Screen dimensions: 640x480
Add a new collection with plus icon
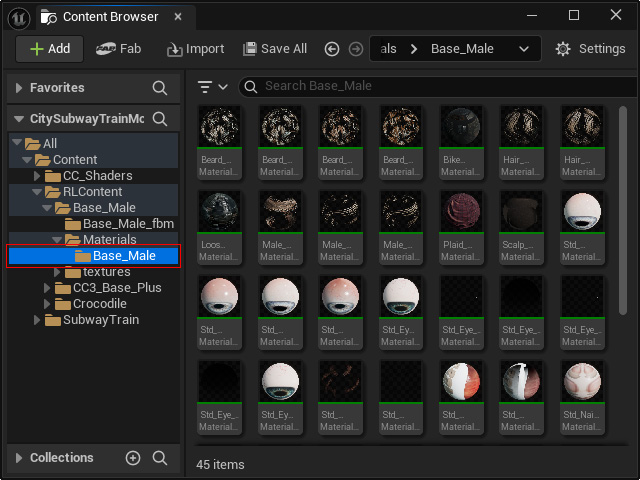pyautogui.click(x=133, y=458)
